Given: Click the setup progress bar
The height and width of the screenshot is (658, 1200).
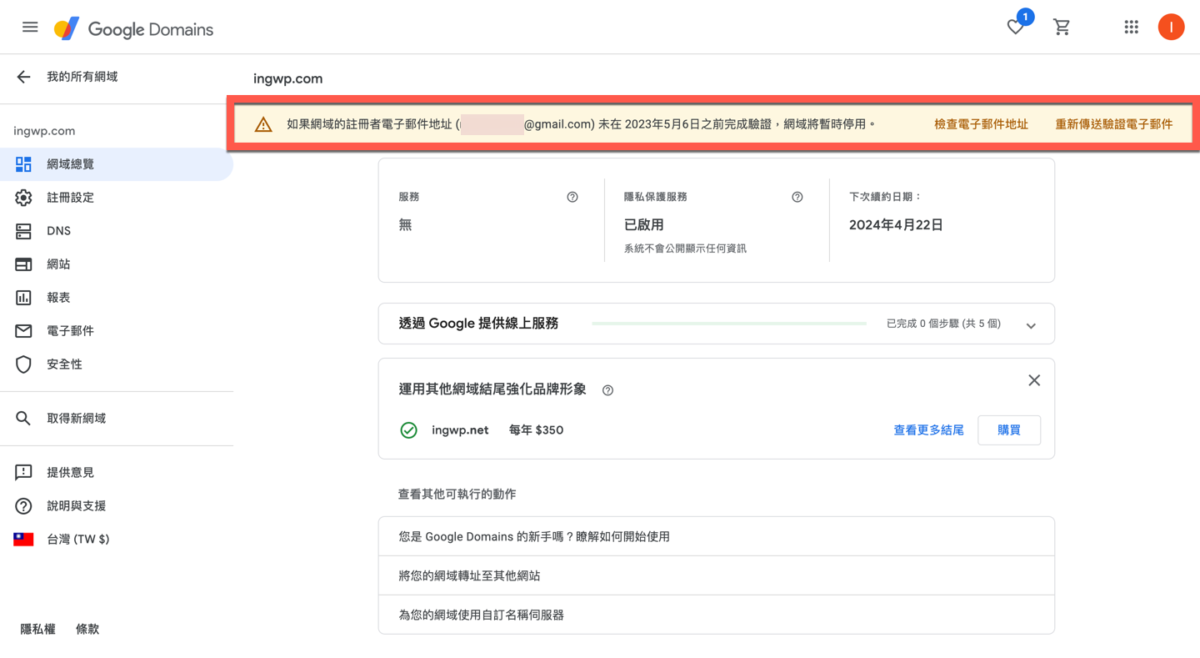Looking at the screenshot, I should 729,324.
